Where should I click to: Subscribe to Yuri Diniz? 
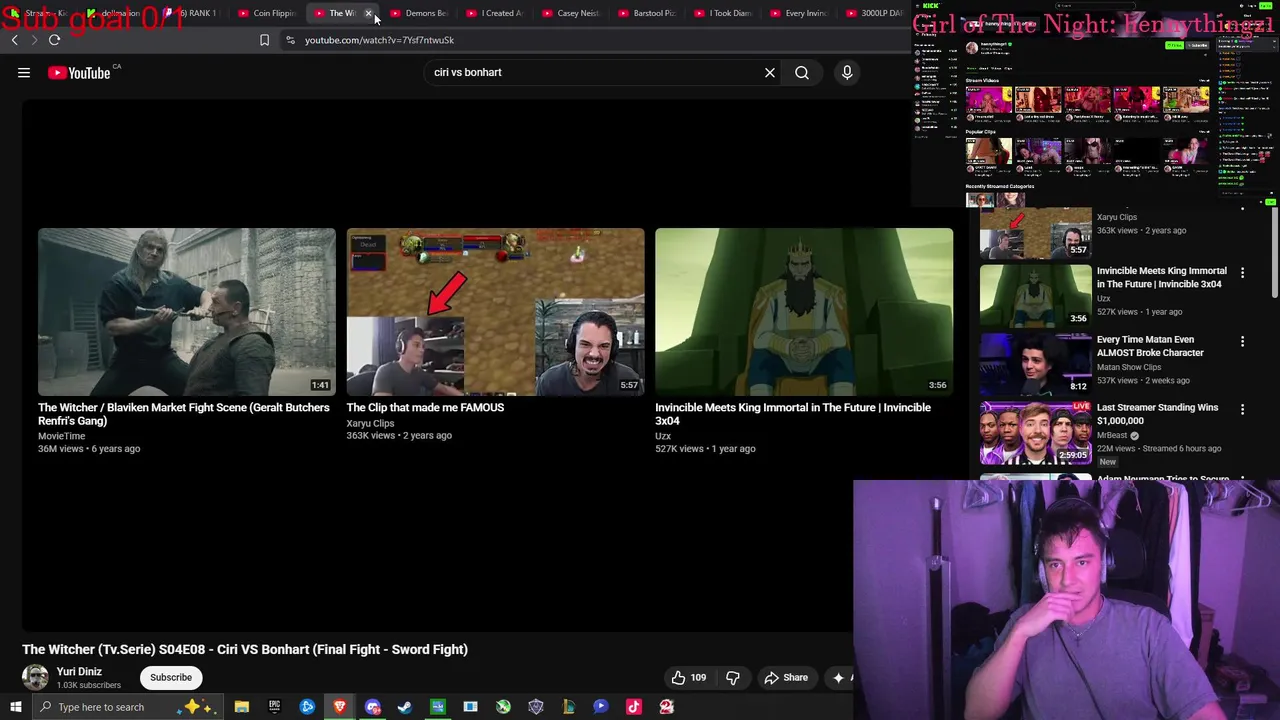click(x=171, y=677)
